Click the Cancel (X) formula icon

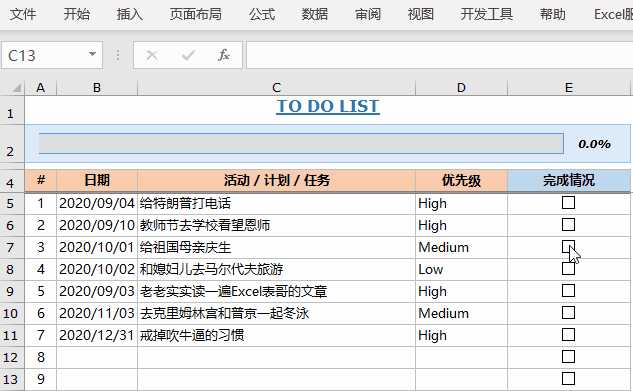tap(152, 55)
